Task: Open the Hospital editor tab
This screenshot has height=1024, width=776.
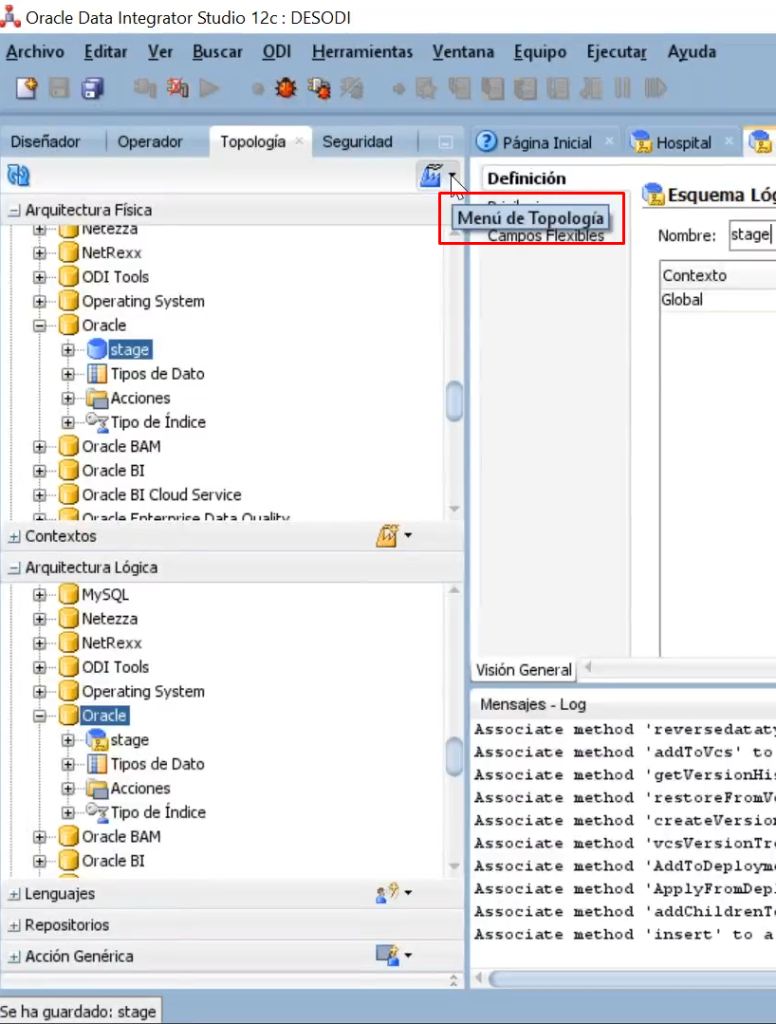Action: 683,142
